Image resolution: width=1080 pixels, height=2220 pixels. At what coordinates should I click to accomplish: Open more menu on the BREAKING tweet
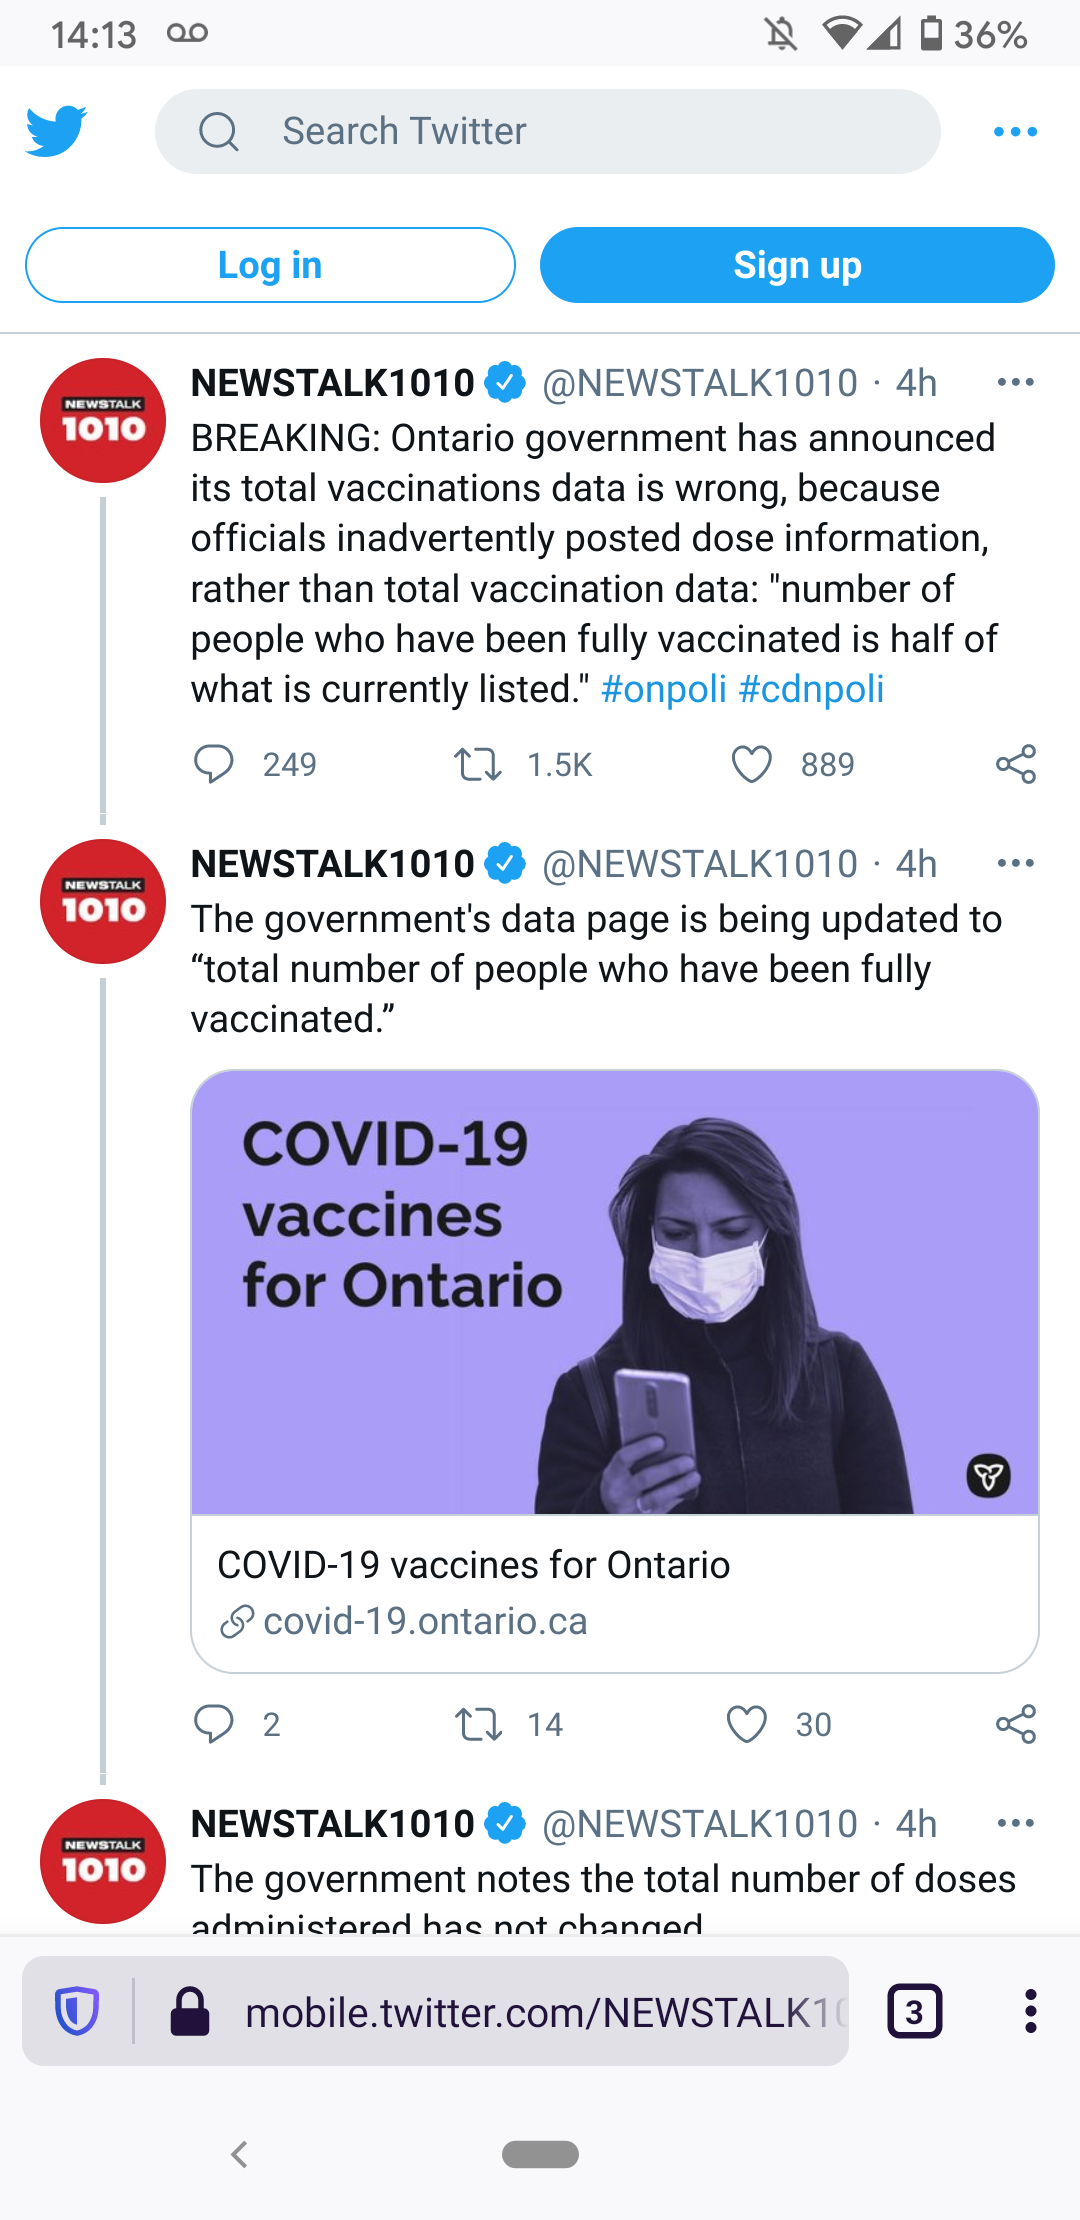tap(1015, 382)
